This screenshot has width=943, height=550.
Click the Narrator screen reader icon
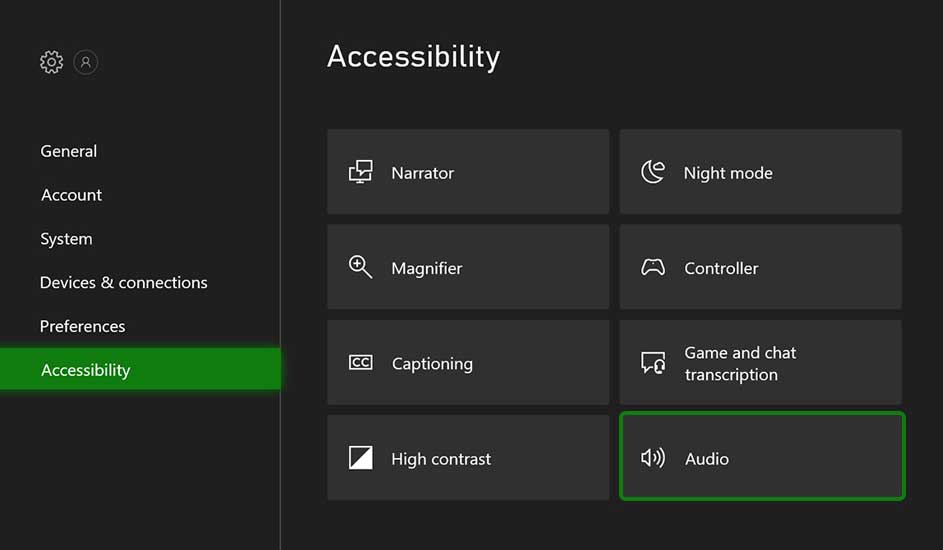click(360, 172)
